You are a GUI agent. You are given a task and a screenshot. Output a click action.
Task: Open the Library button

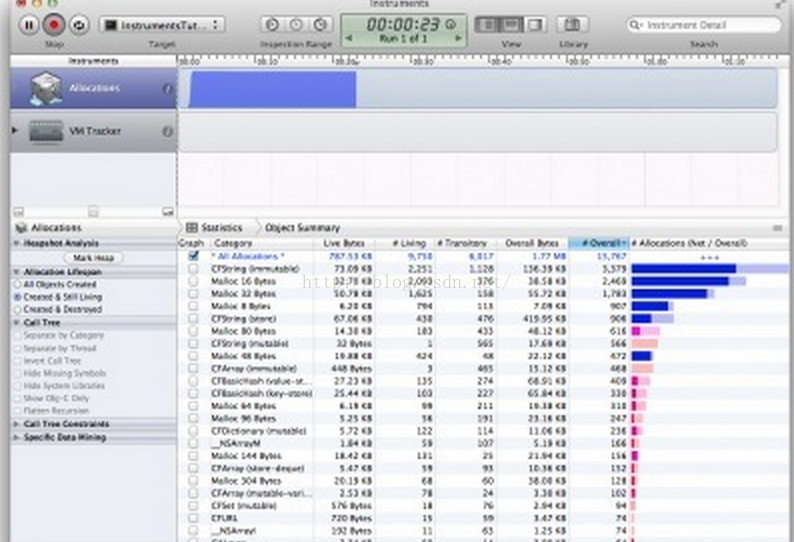[573, 24]
